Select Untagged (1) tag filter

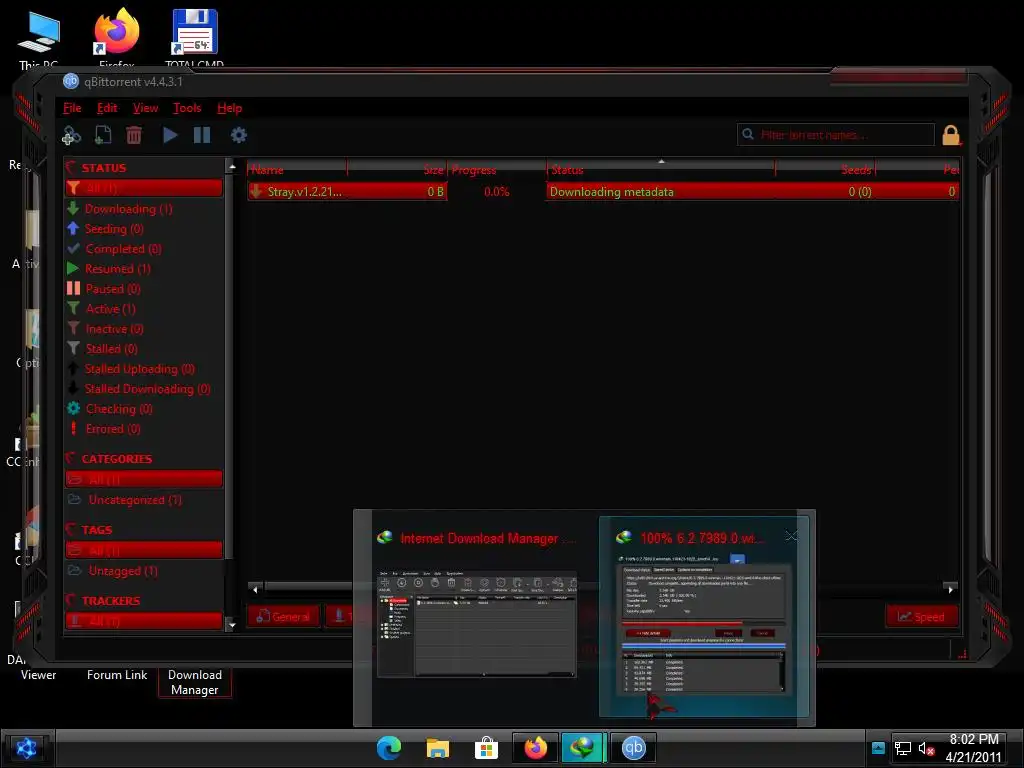[123, 571]
